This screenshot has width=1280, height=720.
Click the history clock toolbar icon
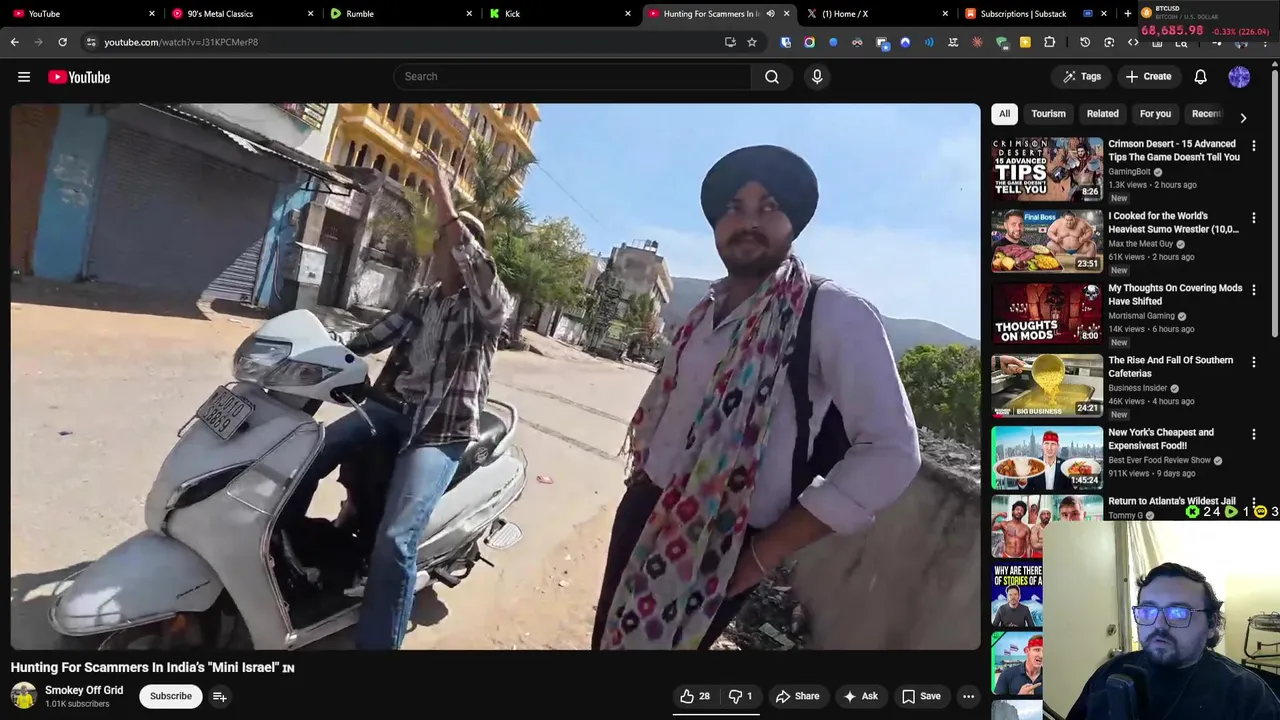pos(1085,42)
